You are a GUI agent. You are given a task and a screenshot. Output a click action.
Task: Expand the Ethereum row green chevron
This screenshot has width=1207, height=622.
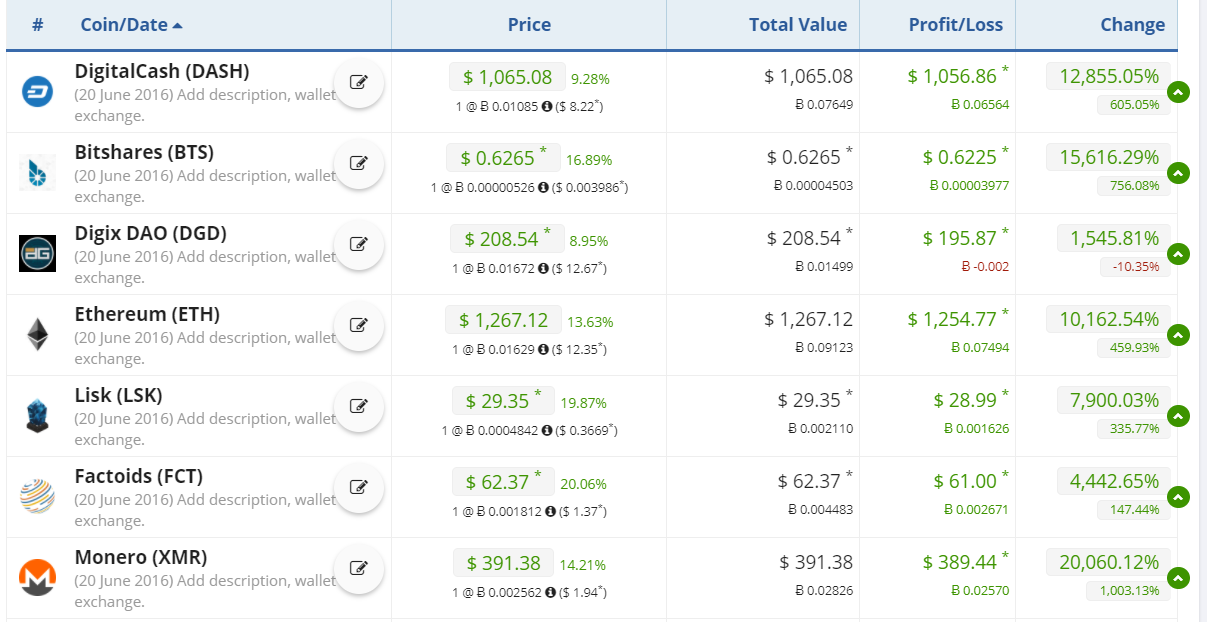pos(1179,335)
